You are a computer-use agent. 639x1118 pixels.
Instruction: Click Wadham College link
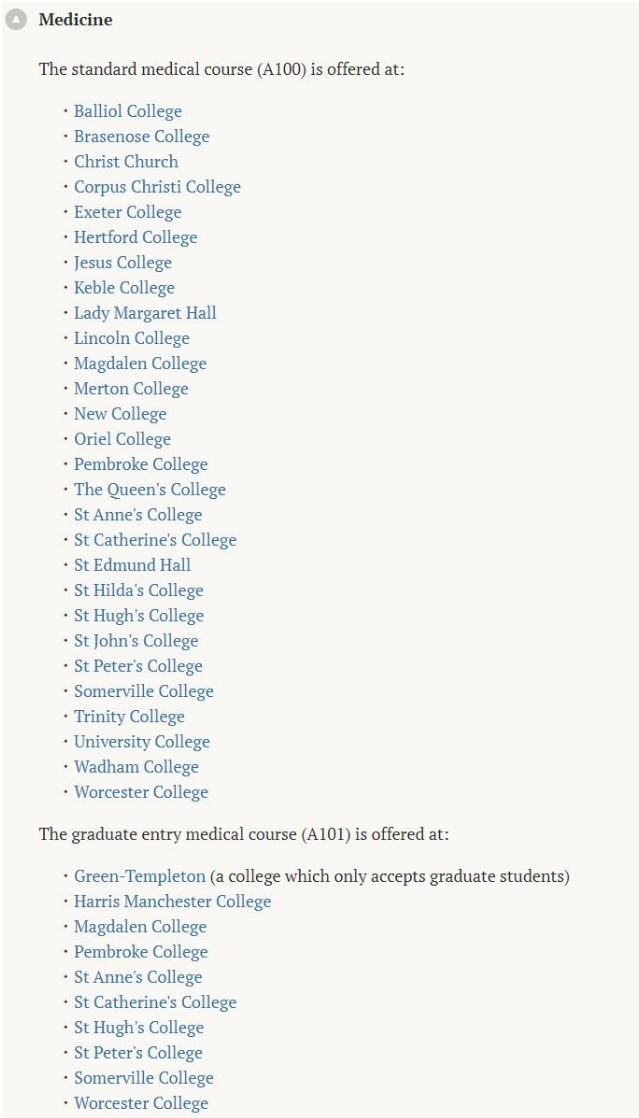(x=136, y=767)
